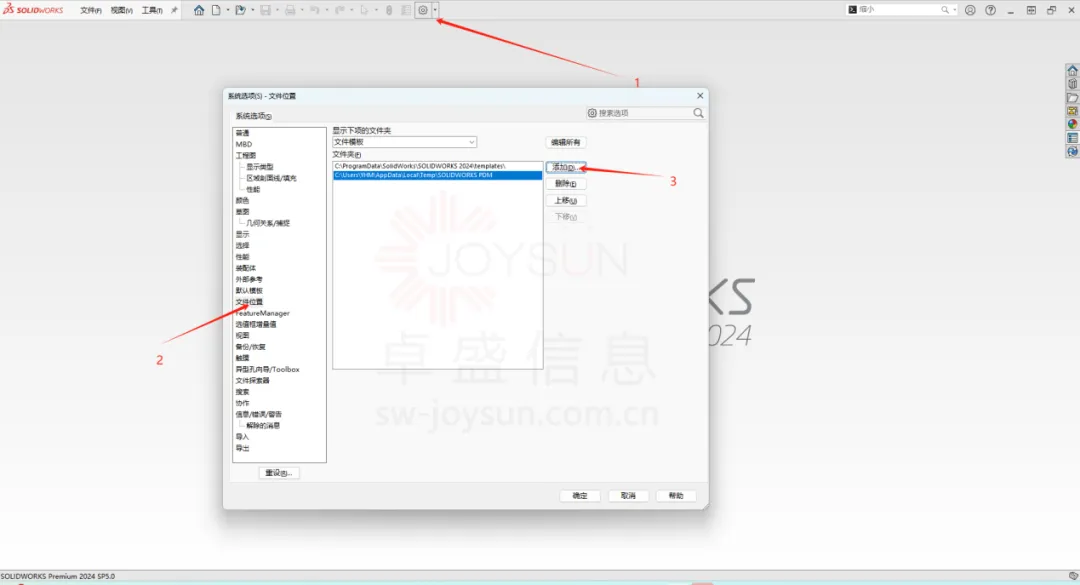Click the 搜索选项 search field in dialog
The height and width of the screenshot is (585, 1080).
click(645, 114)
